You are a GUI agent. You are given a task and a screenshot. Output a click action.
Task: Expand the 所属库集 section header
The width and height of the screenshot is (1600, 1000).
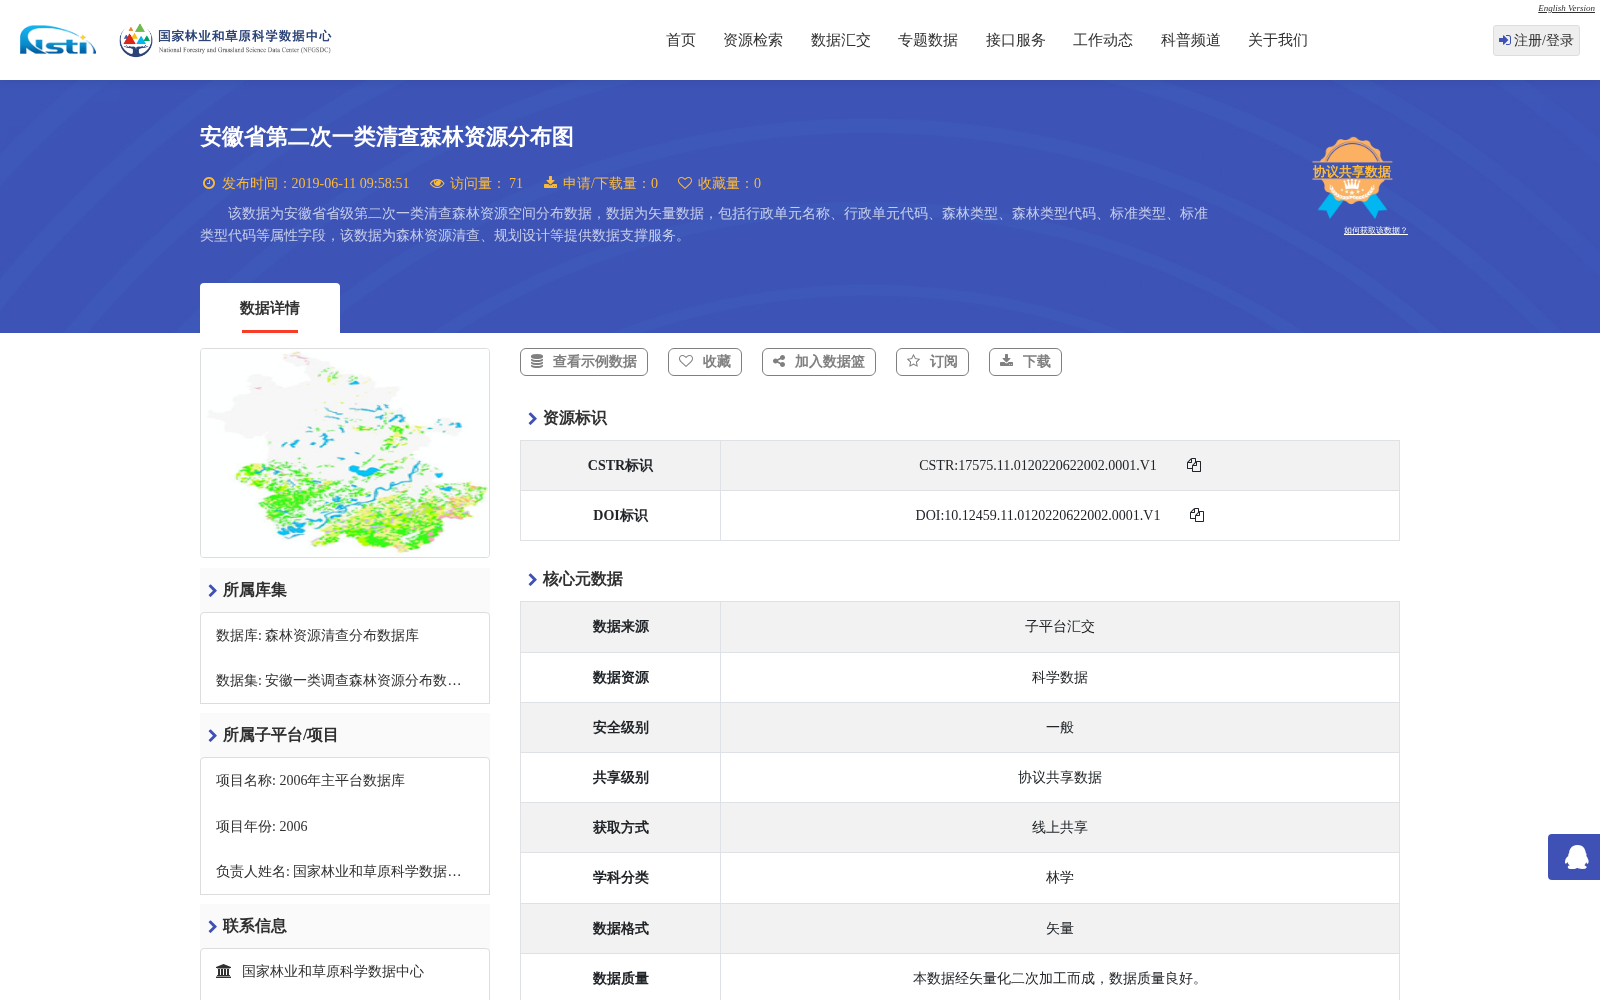click(345, 590)
